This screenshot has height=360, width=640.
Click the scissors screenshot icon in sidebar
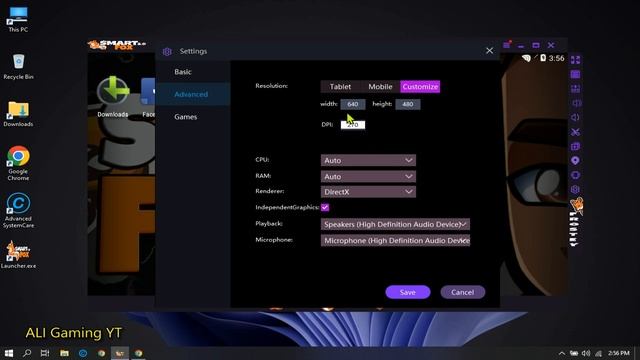tap(576, 132)
